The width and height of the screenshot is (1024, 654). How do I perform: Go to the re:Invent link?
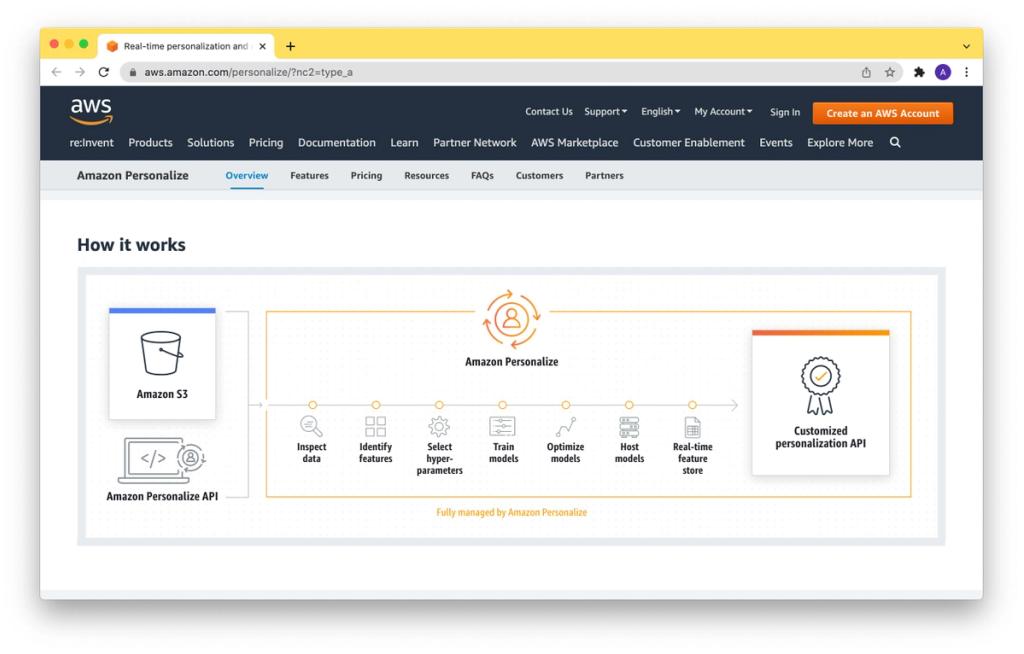click(x=91, y=142)
